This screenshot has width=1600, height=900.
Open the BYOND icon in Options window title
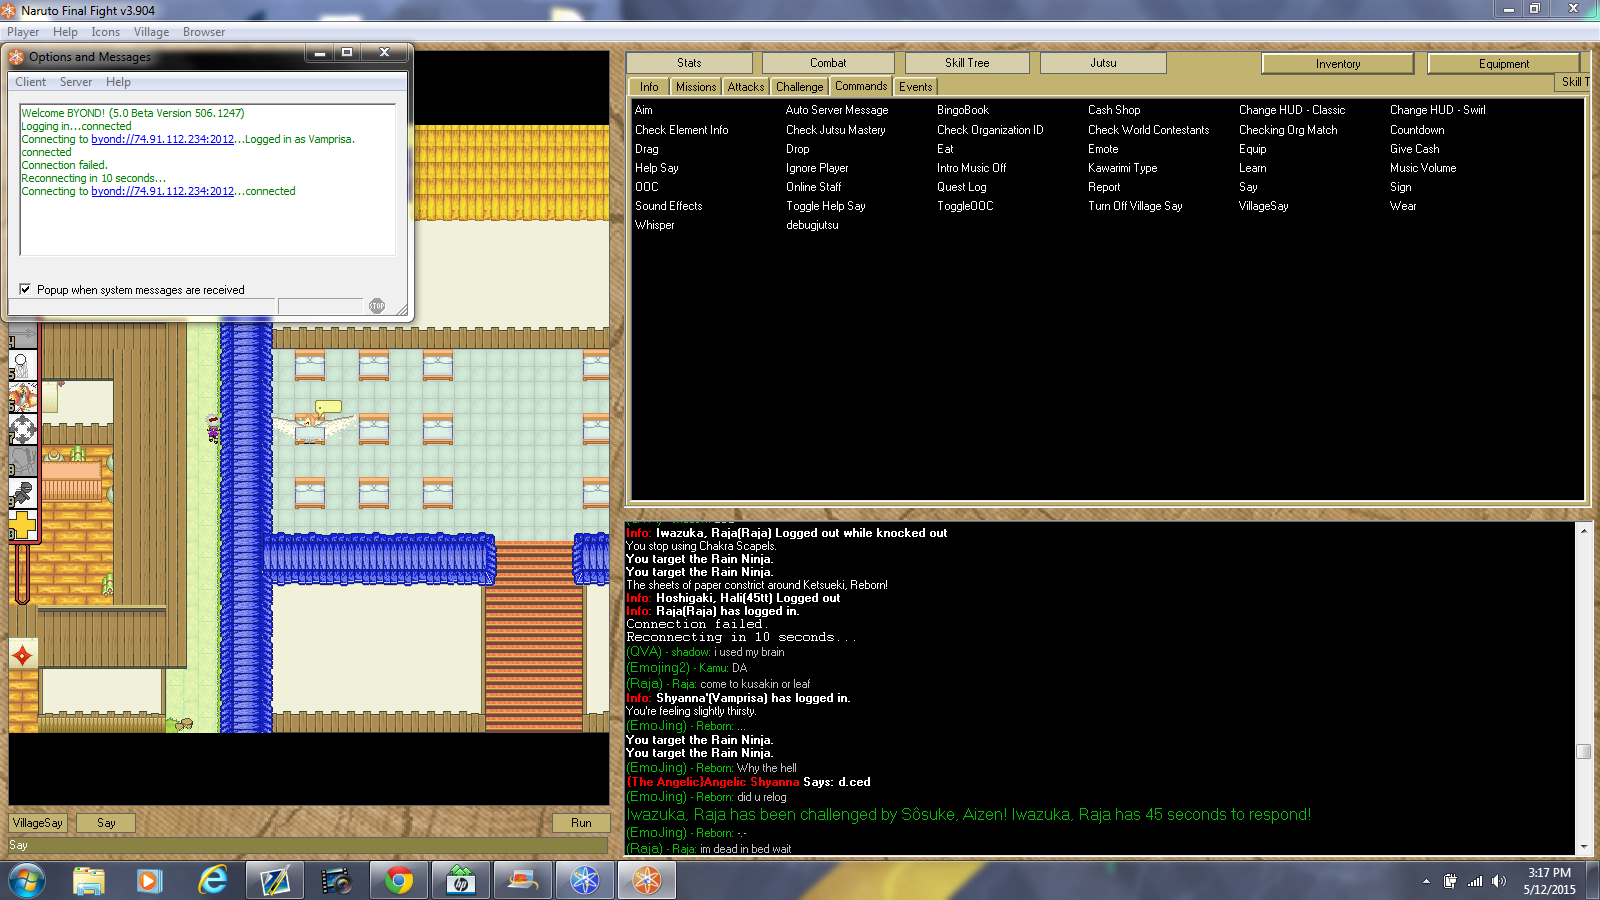click(16, 57)
